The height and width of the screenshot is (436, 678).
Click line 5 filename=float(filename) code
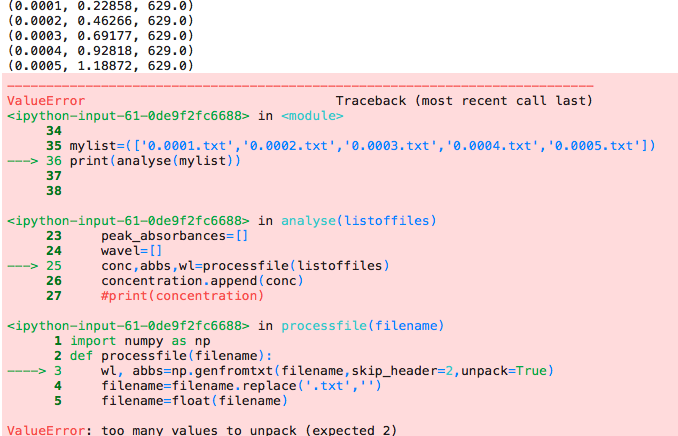195,401
